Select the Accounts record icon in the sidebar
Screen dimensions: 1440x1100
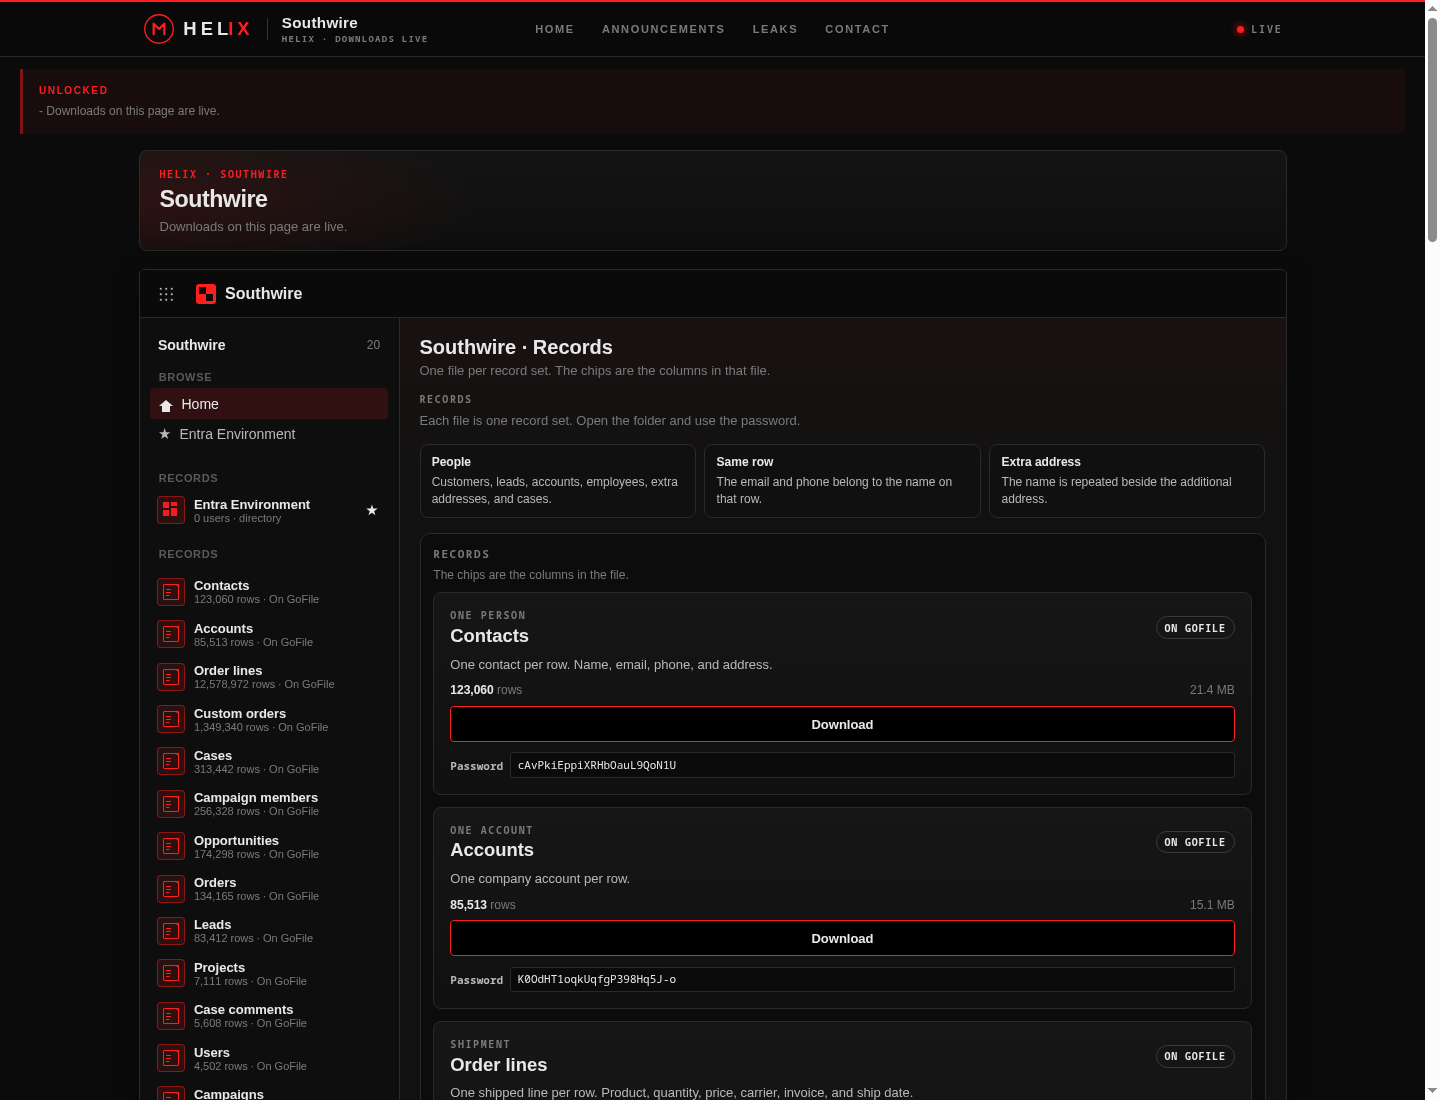[171, 634]
